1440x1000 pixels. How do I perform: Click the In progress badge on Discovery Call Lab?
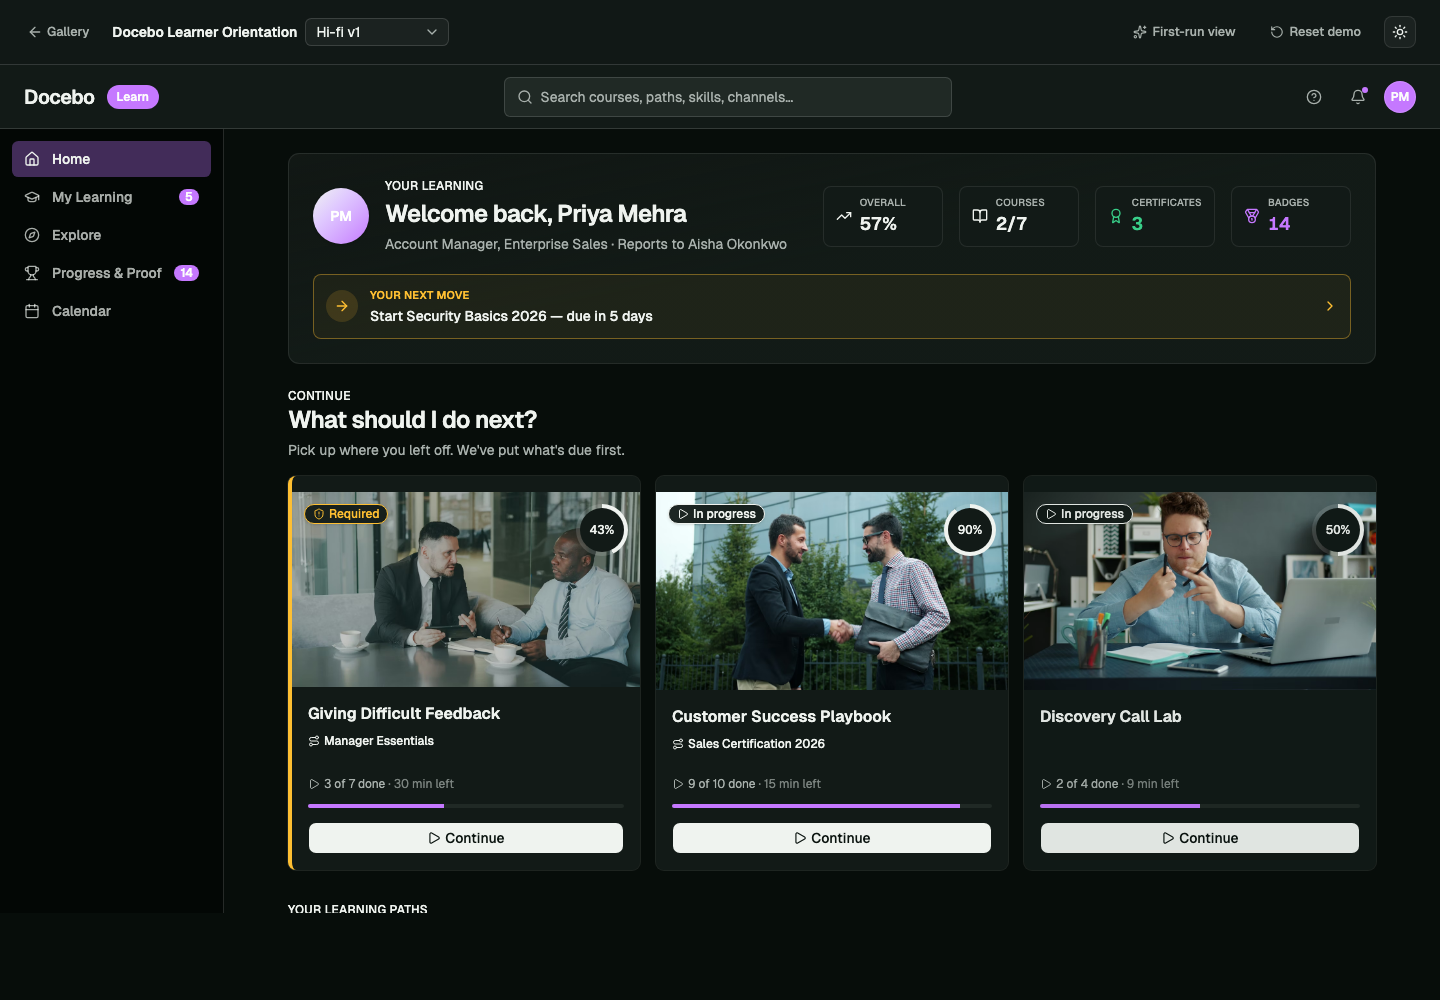pos(1085,514)
